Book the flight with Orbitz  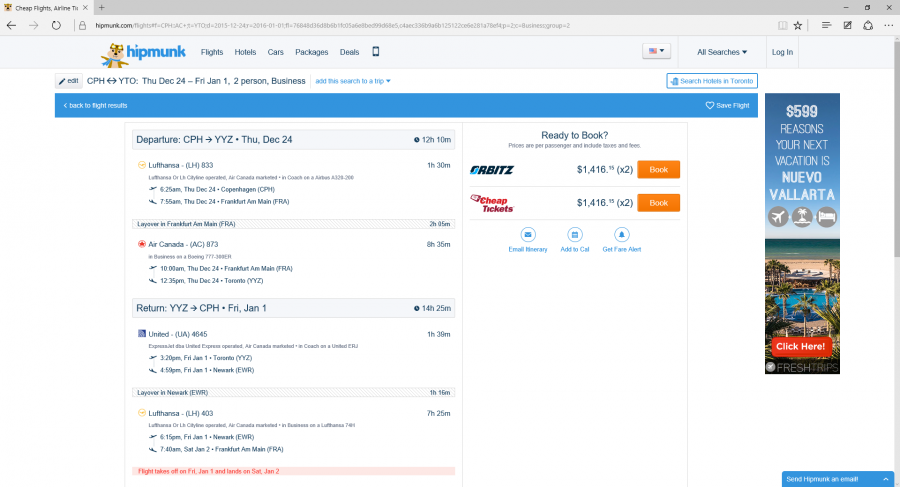point(658,169)
